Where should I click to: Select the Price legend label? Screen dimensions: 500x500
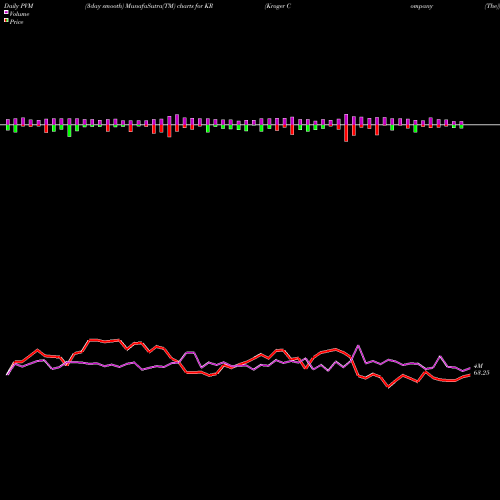[16, 22]
